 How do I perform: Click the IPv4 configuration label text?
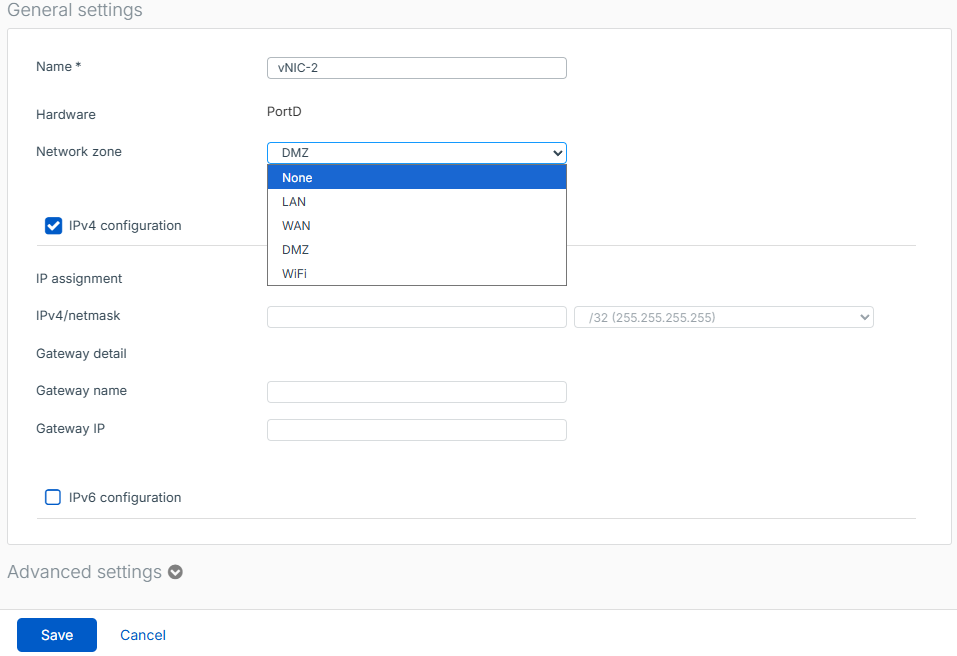[x=125, y=226]
